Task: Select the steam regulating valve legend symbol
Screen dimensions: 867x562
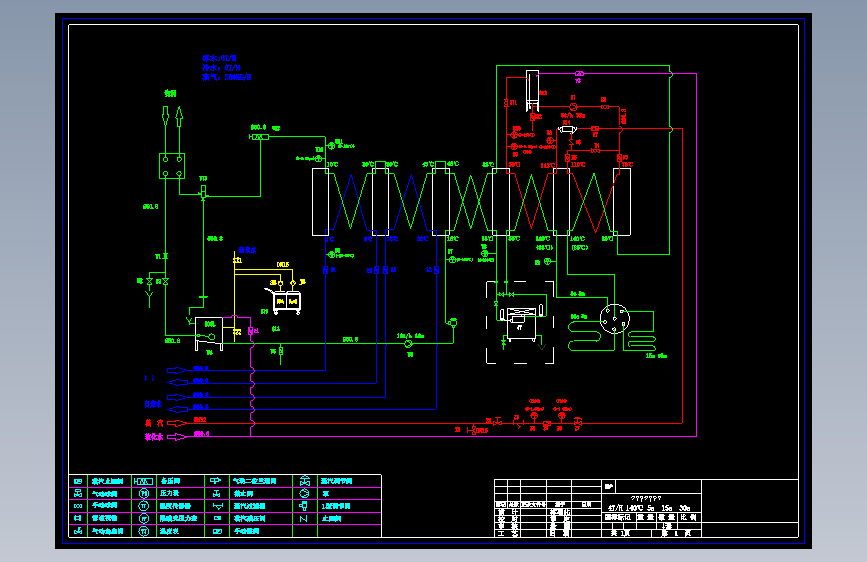Action: point(304,481)
